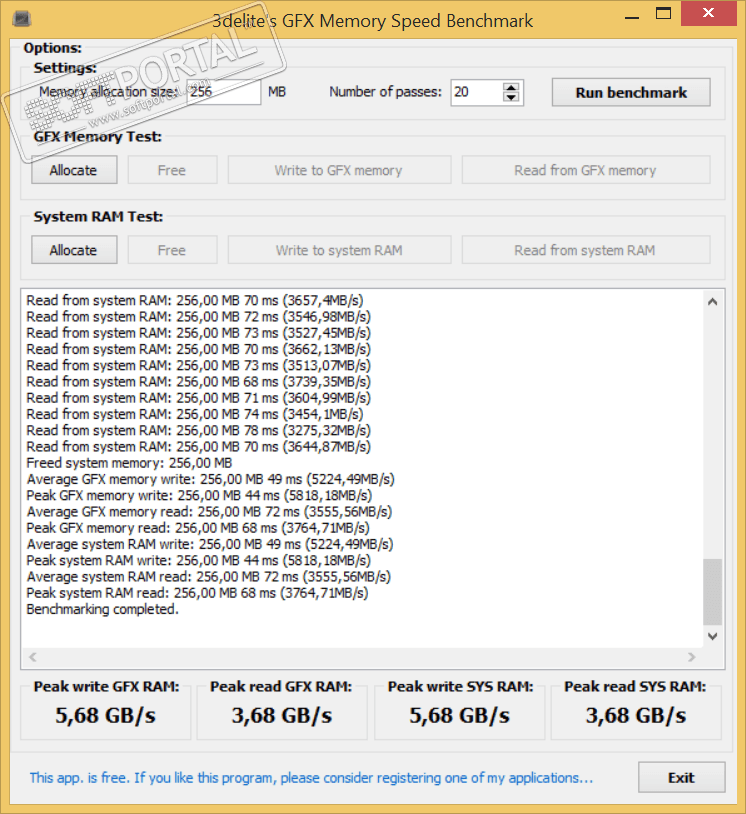Click Free in the System RAM Test group
This screenshot has width=746, height=814.
click(172, 250)
